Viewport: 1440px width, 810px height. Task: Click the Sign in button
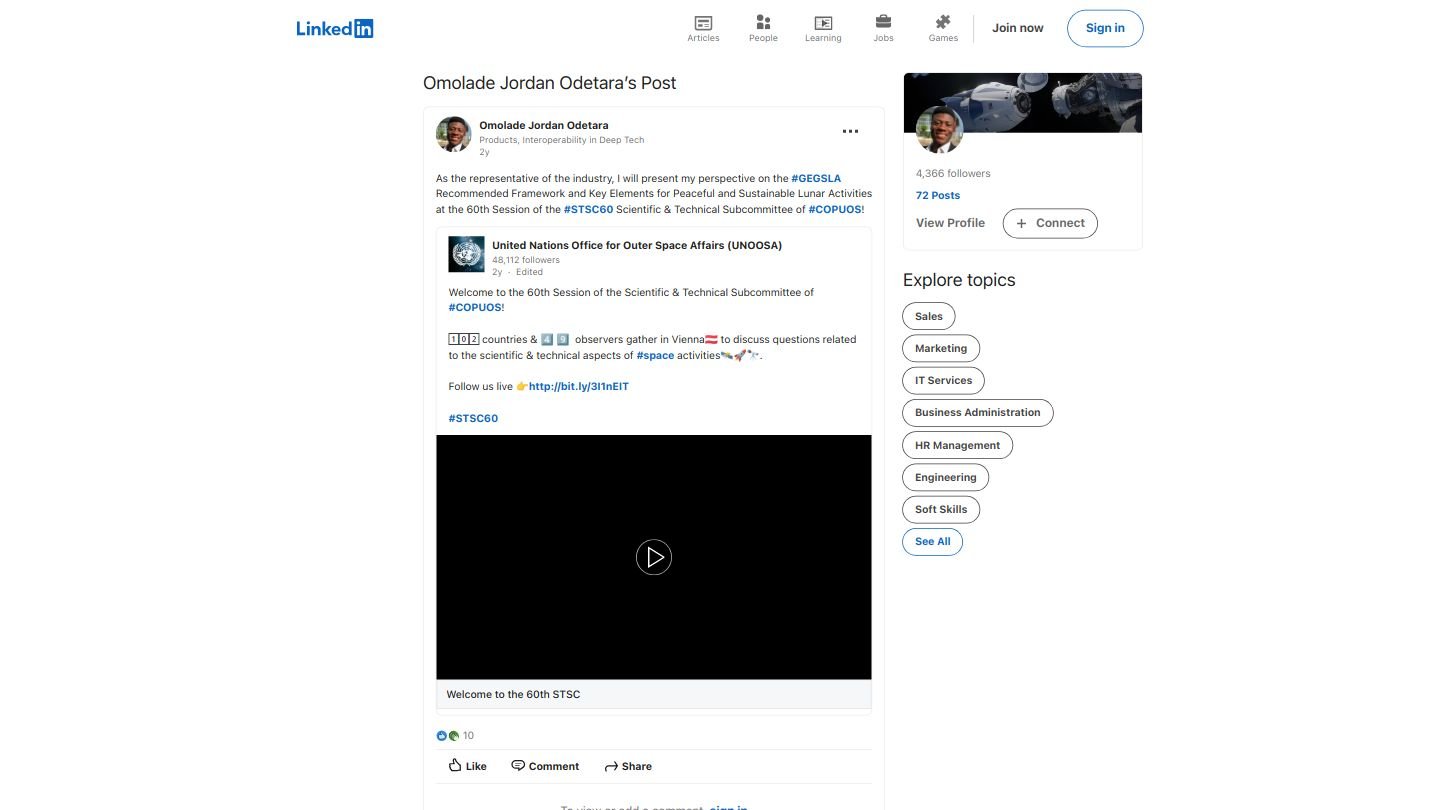click(1105, 28)
